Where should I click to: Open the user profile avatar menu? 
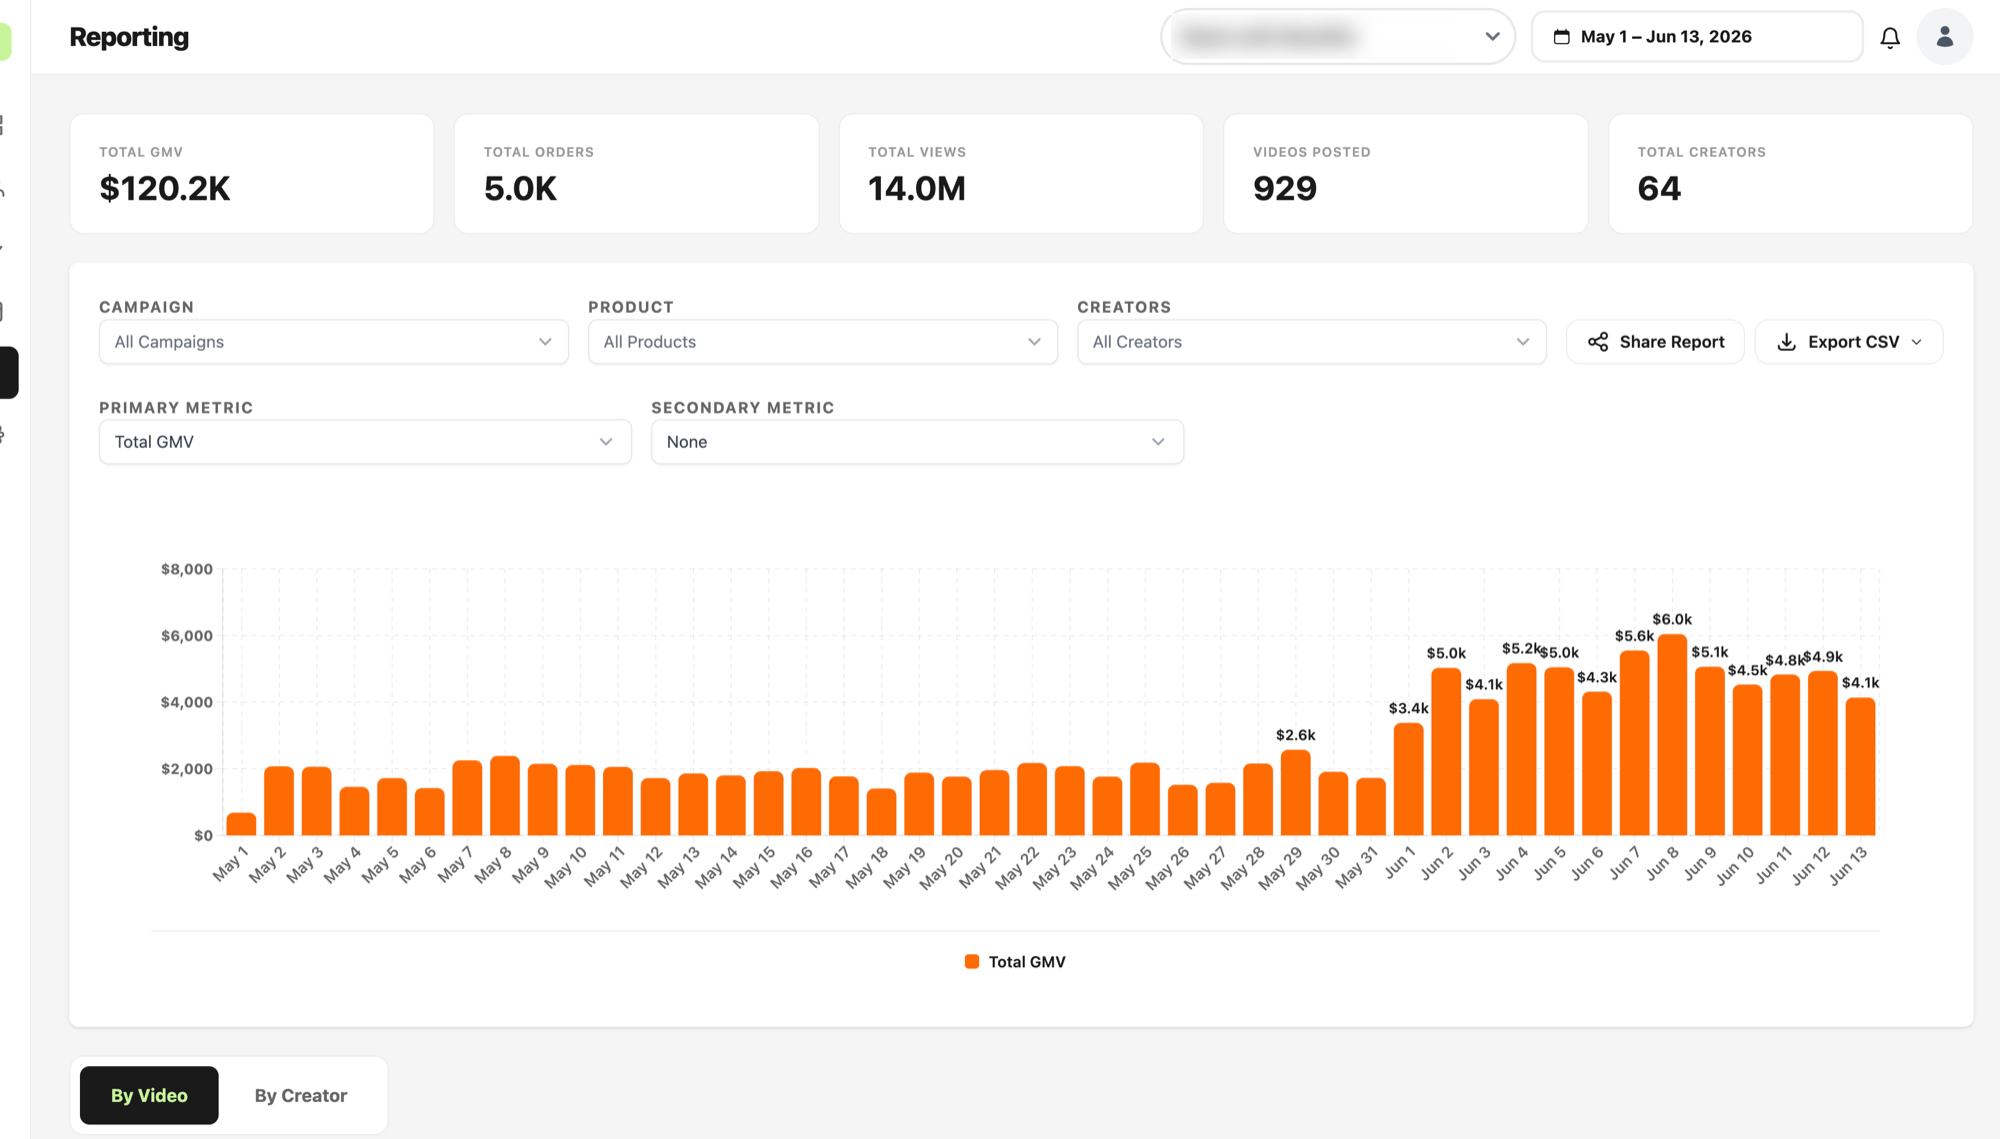click(1944, 37)
